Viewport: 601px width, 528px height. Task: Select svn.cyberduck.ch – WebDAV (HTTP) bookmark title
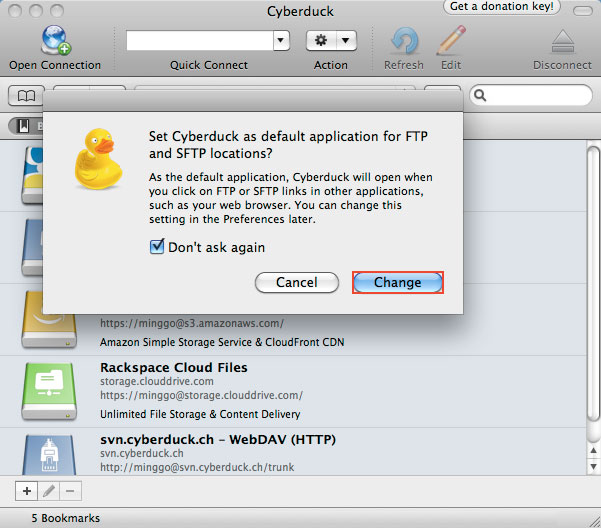pos(218,439)
